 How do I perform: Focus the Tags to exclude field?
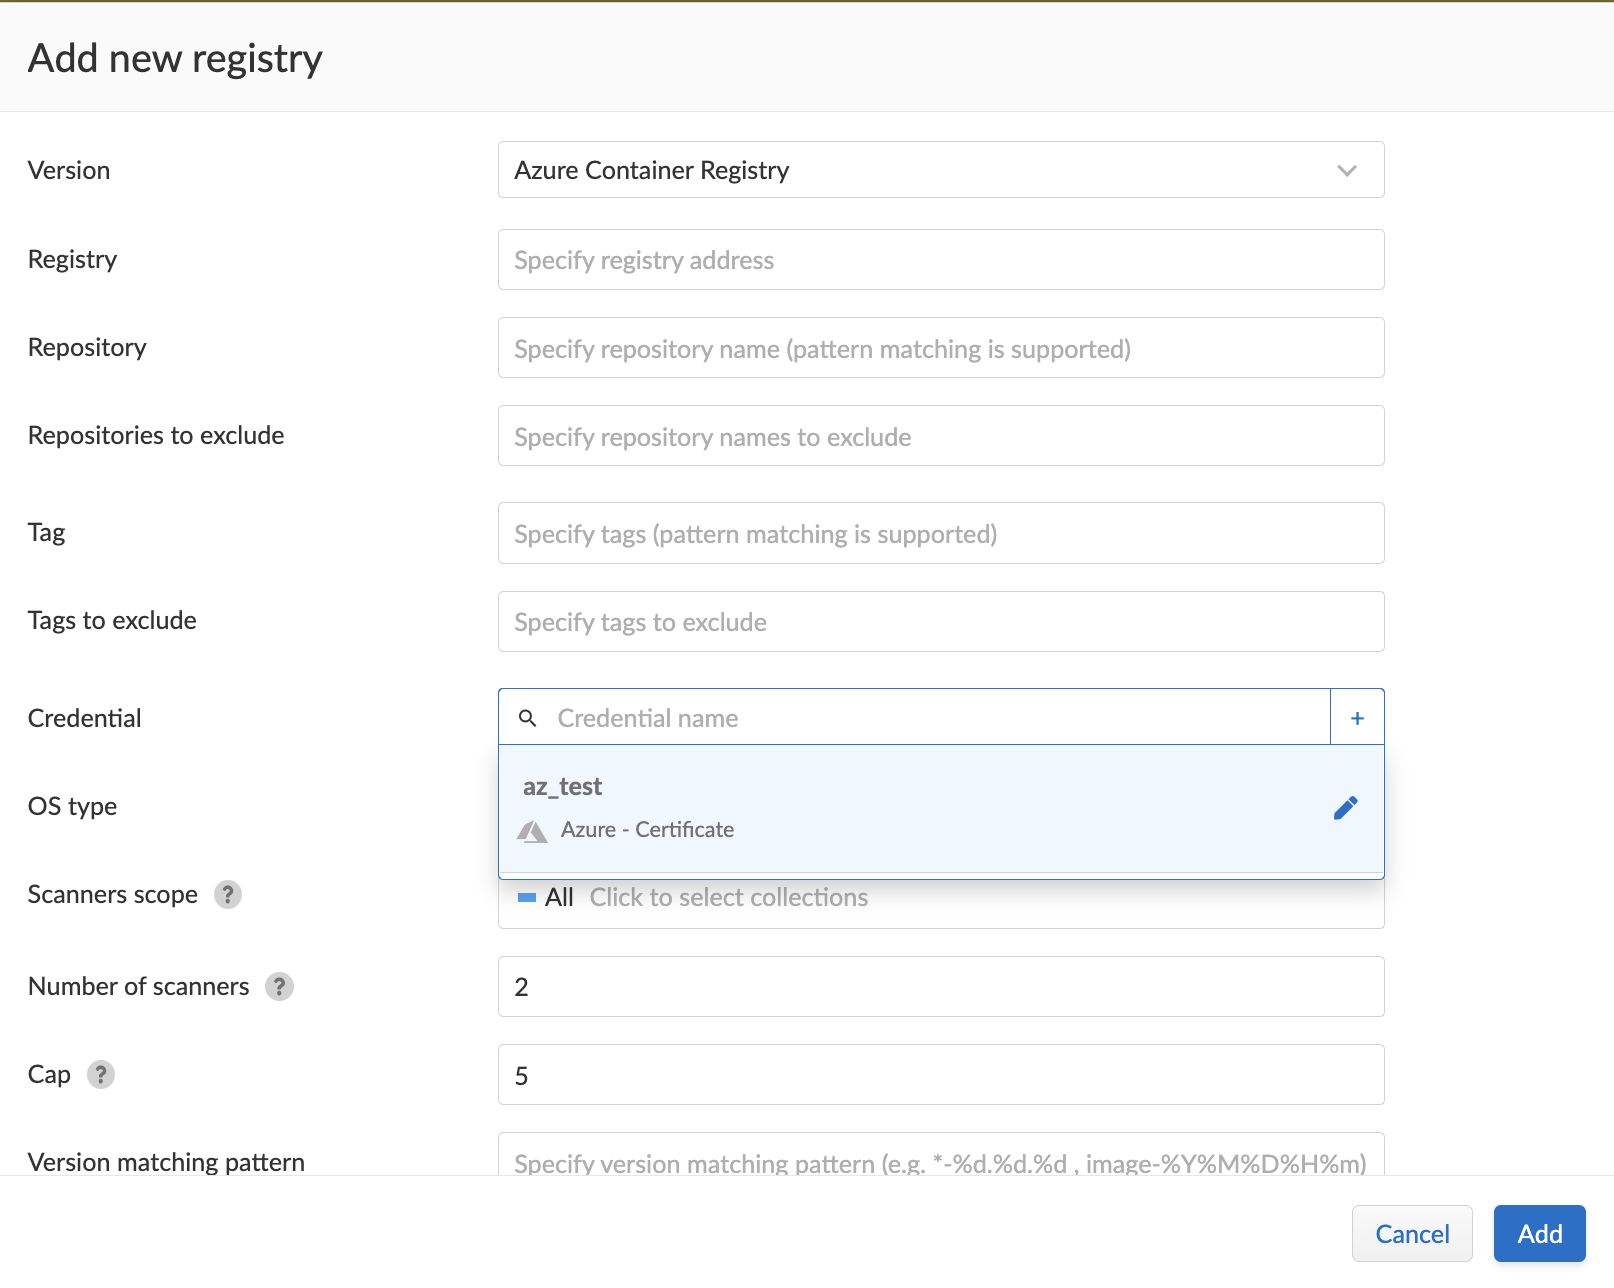941,622
